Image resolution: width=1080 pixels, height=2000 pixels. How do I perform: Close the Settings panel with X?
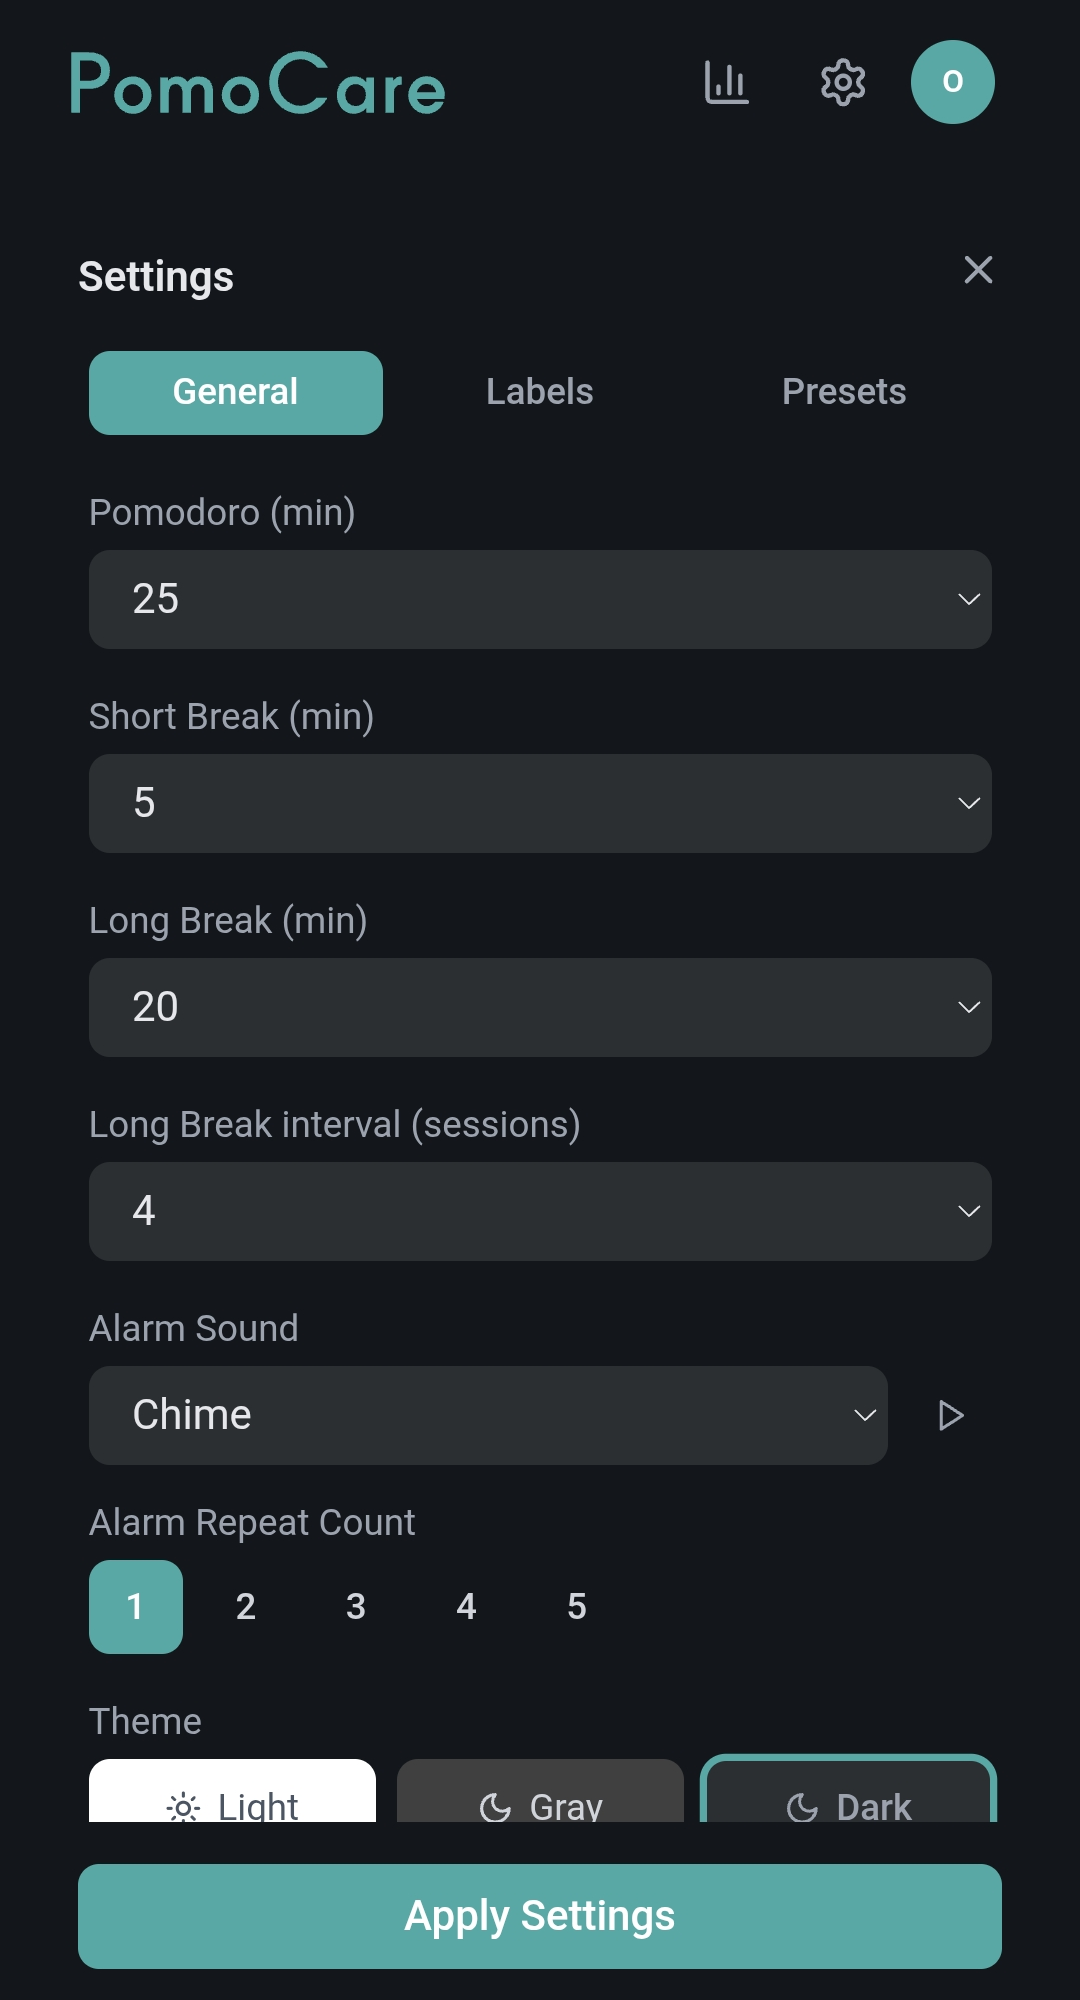coord(978,270)
